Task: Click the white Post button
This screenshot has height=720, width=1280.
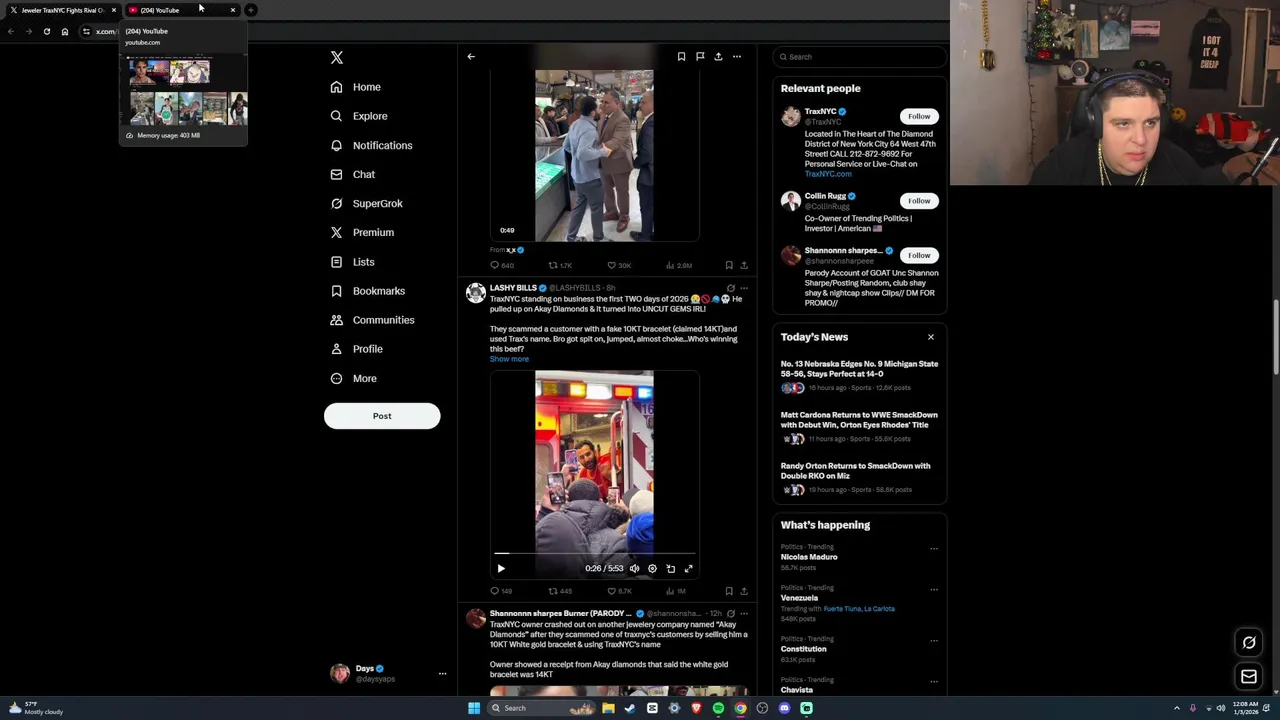Action: pos(382,416)
